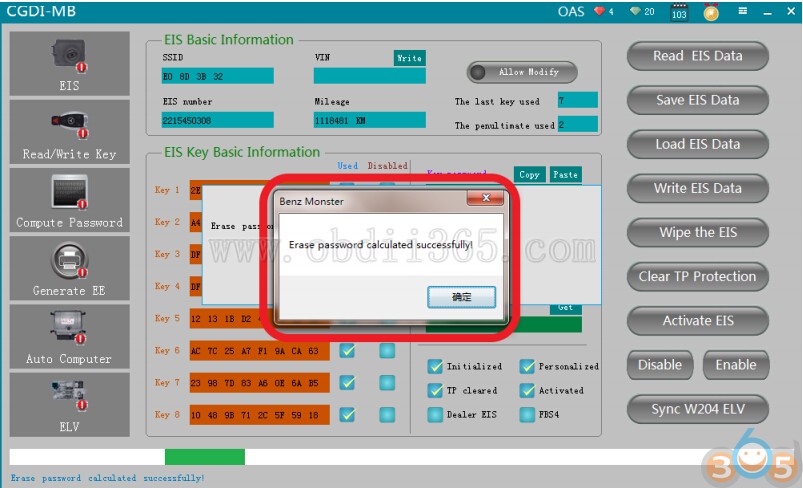Click Key 6 hash field AC 7C 25
The image size is (803, 488).
pyautogui.click(x=260, y=351)
